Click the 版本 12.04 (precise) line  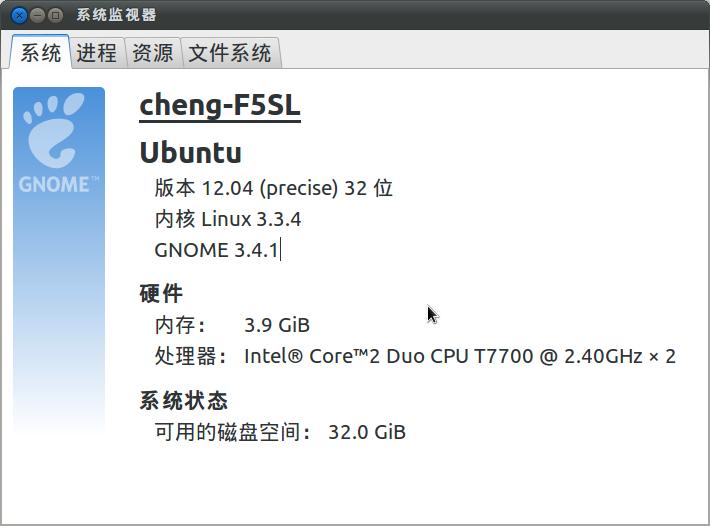click(273, 188)
